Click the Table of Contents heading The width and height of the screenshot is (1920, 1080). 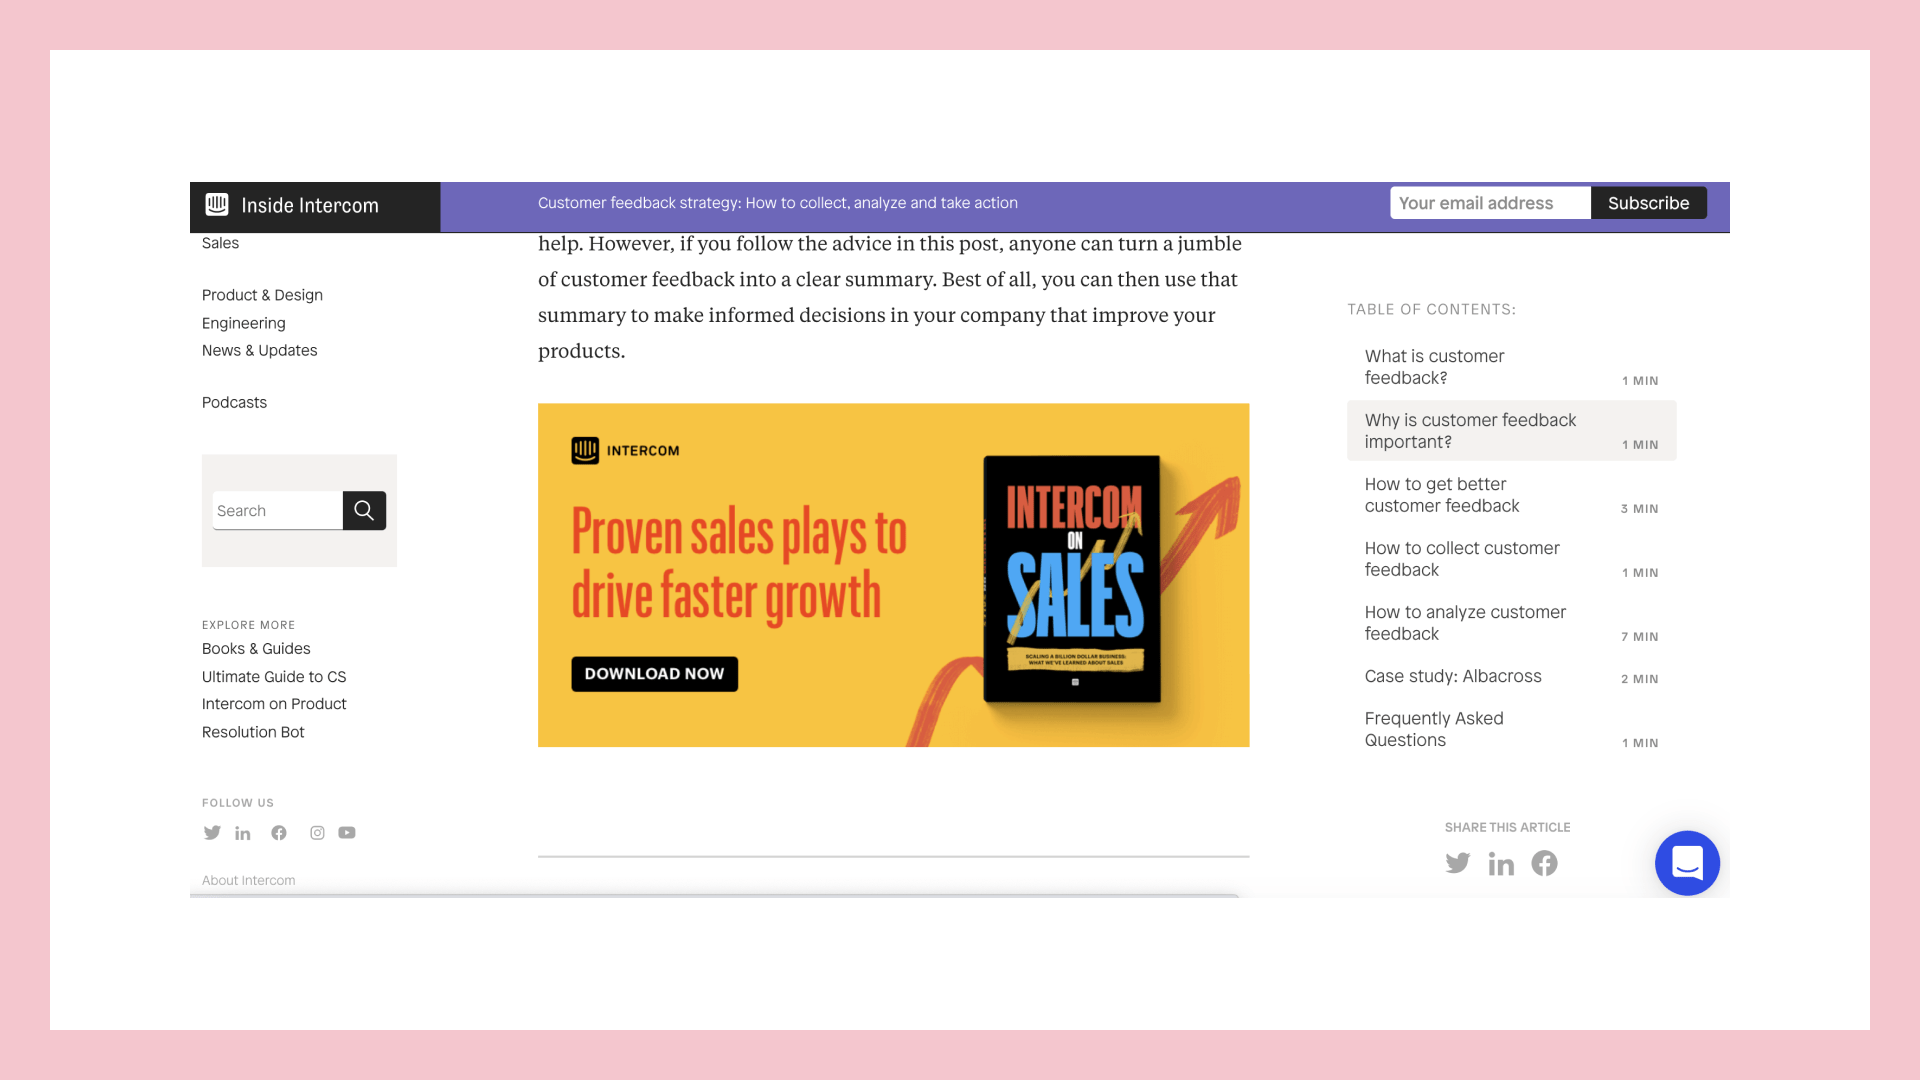(x=1431, y=310)
